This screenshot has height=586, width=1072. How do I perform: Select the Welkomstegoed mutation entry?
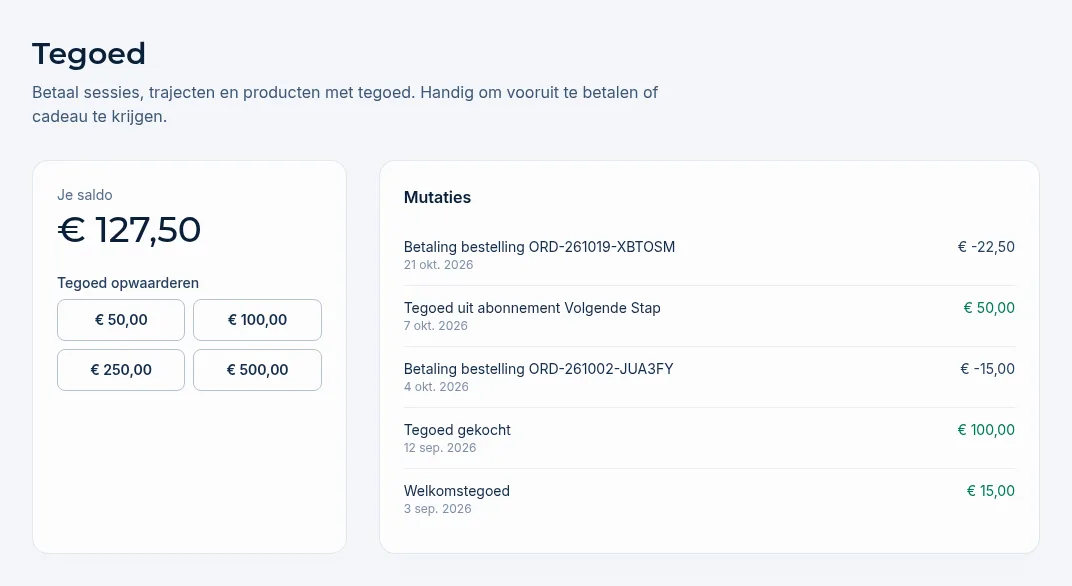click(x=709, y=499)
